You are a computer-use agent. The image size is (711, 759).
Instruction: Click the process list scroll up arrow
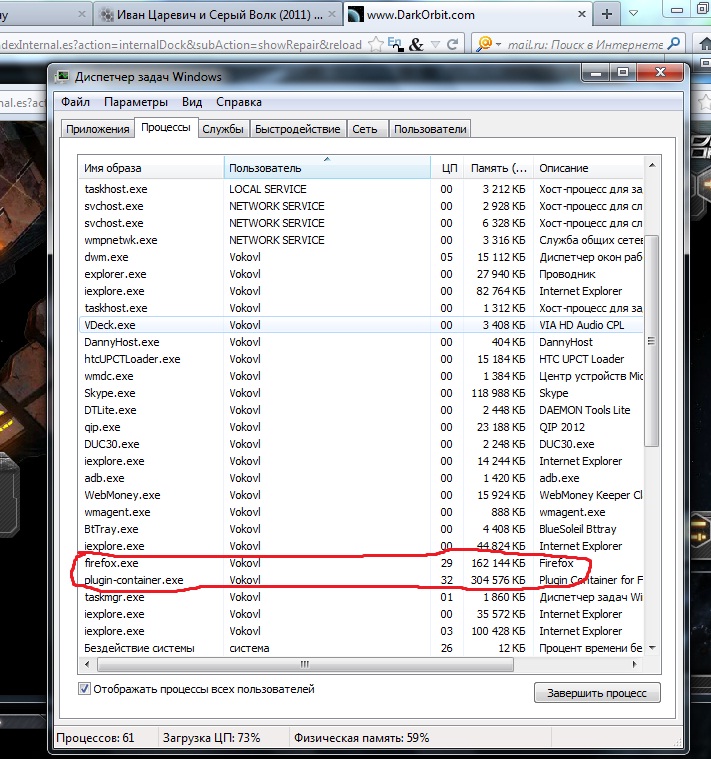click(652, 166)
